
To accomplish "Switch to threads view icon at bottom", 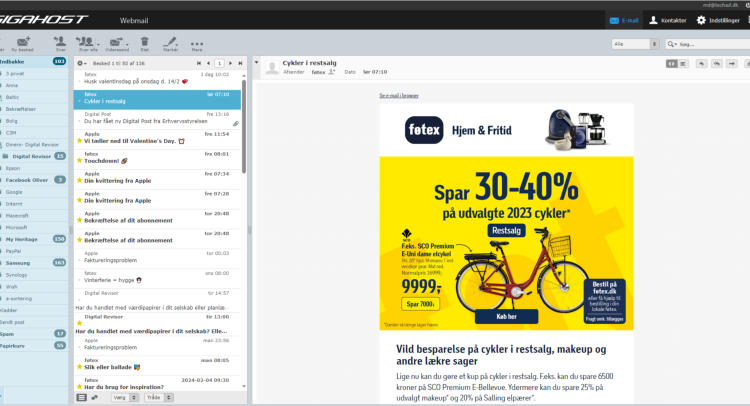I will (x=95, y=397).
